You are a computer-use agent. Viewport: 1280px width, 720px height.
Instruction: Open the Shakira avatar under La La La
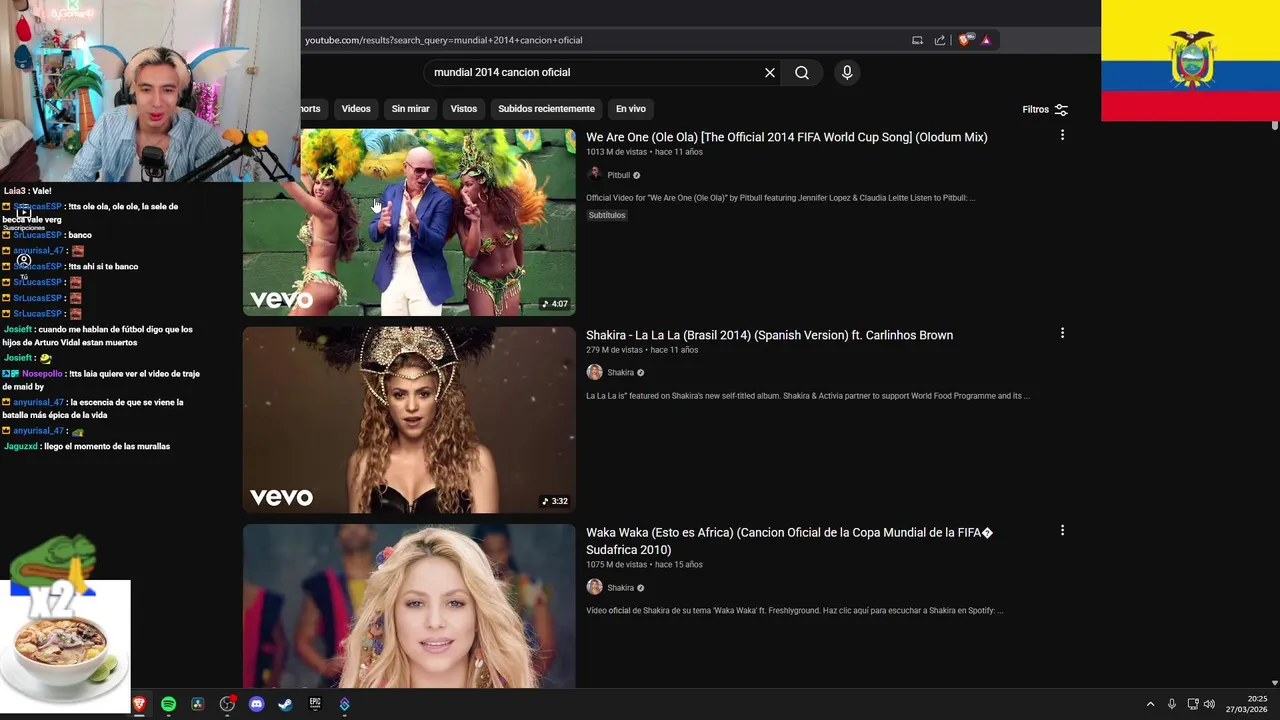coord(594,373)
